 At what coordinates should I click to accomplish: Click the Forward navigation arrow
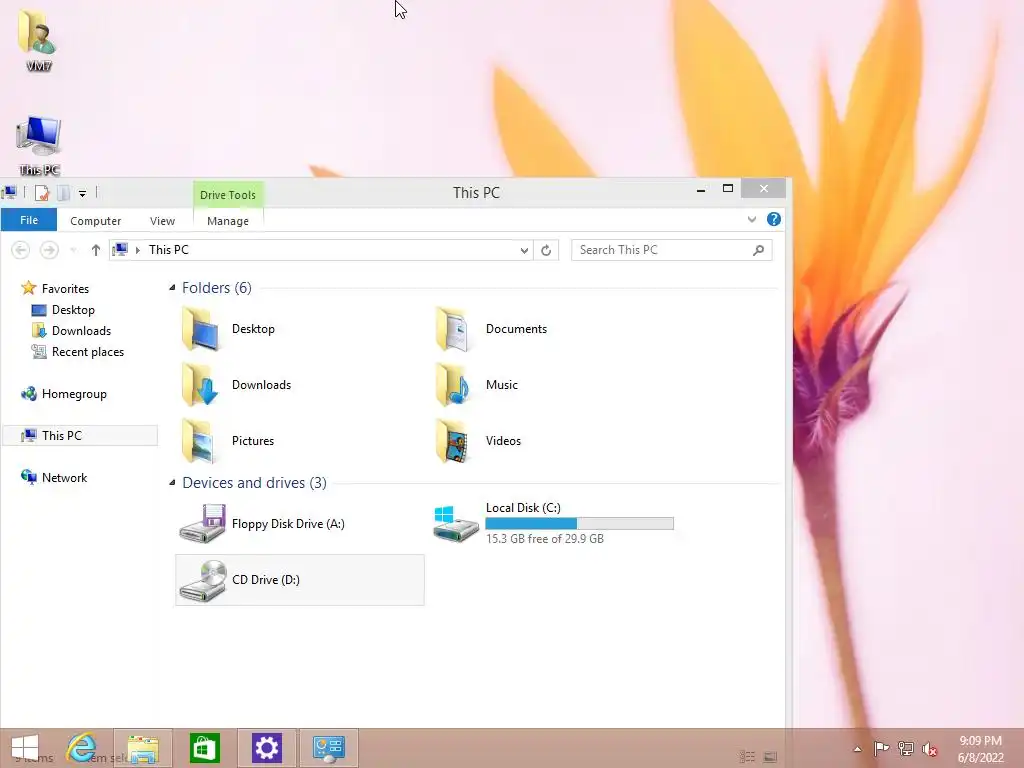tap(49, 250)
